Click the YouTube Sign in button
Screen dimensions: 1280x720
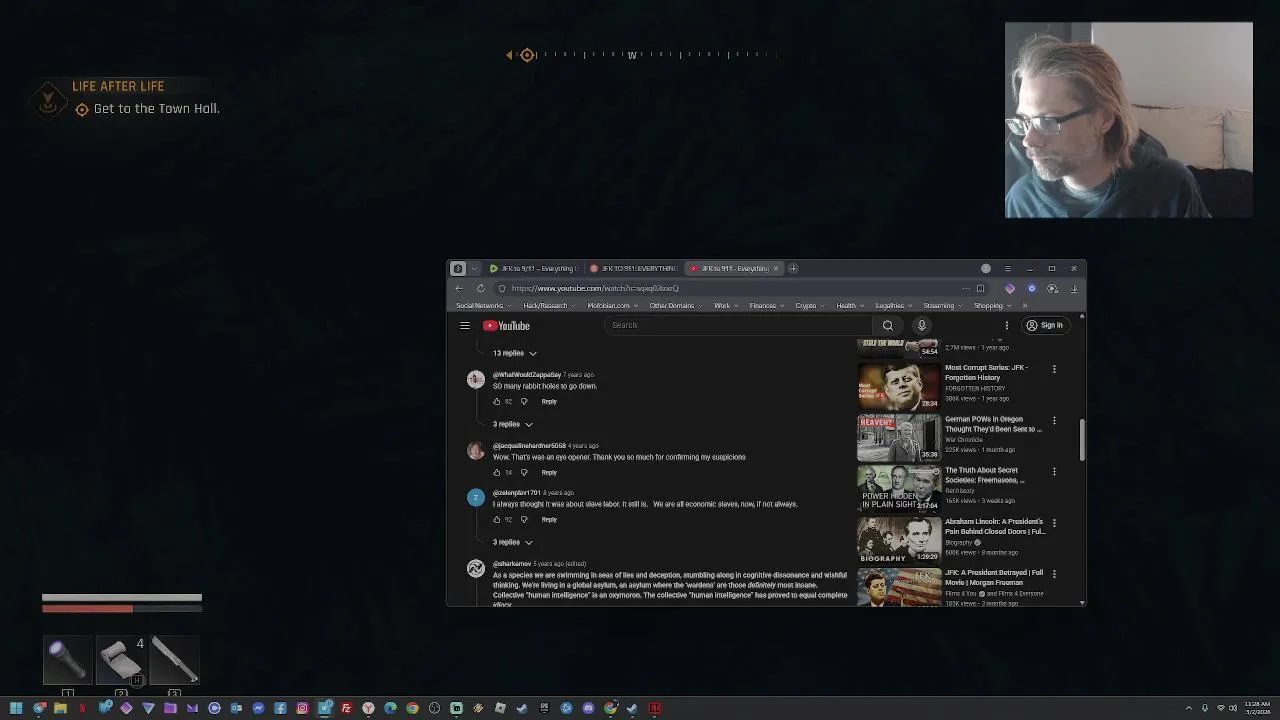[x=1044, y=325]
